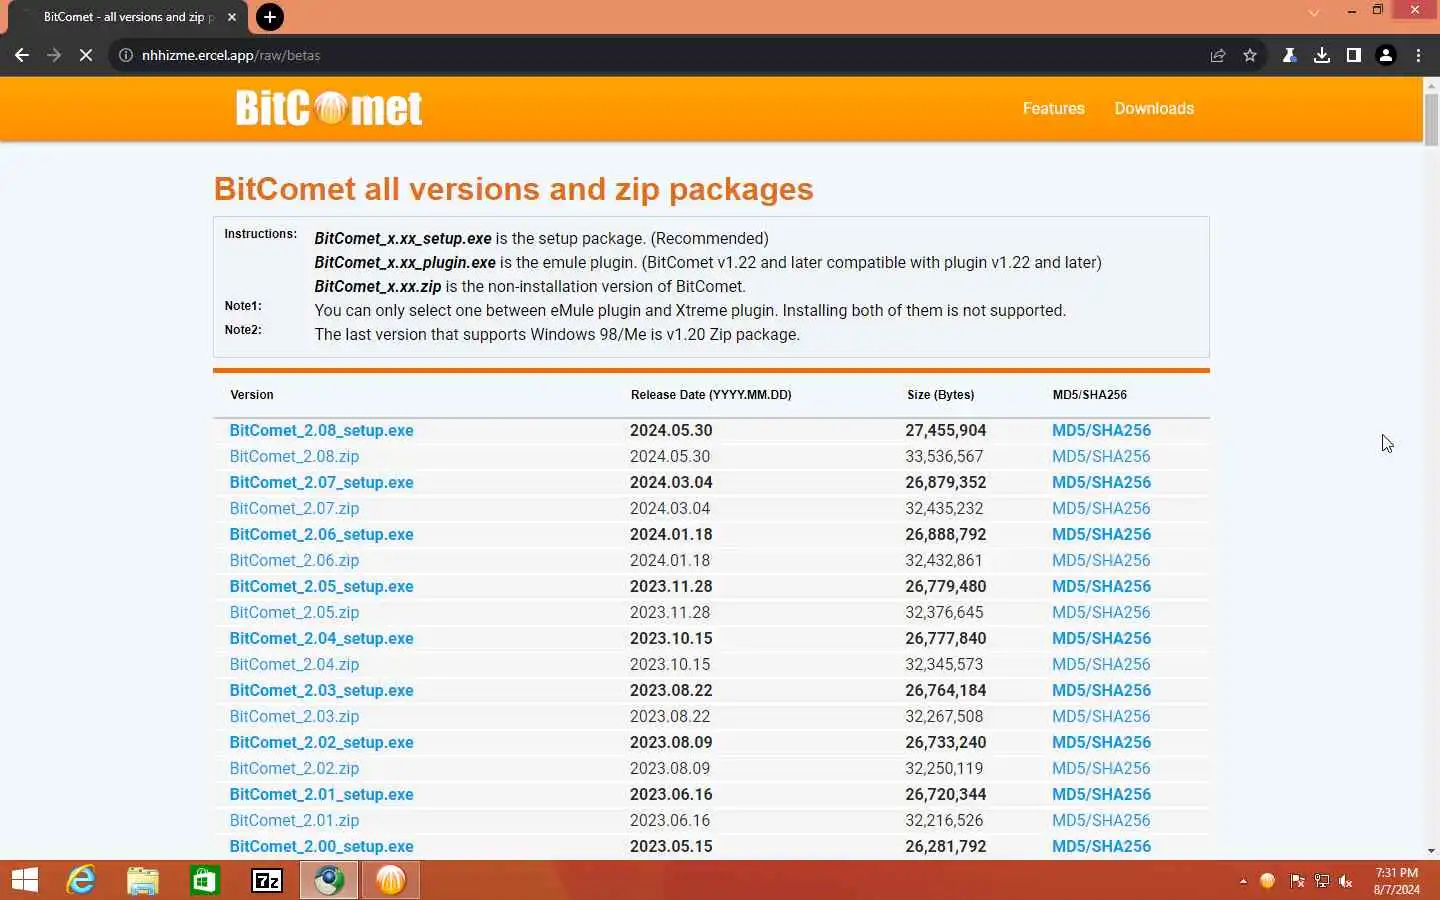The image size is (1440, 900).
Task: Download BitComet_2.02.zip
Action: (x=294, y=768)
